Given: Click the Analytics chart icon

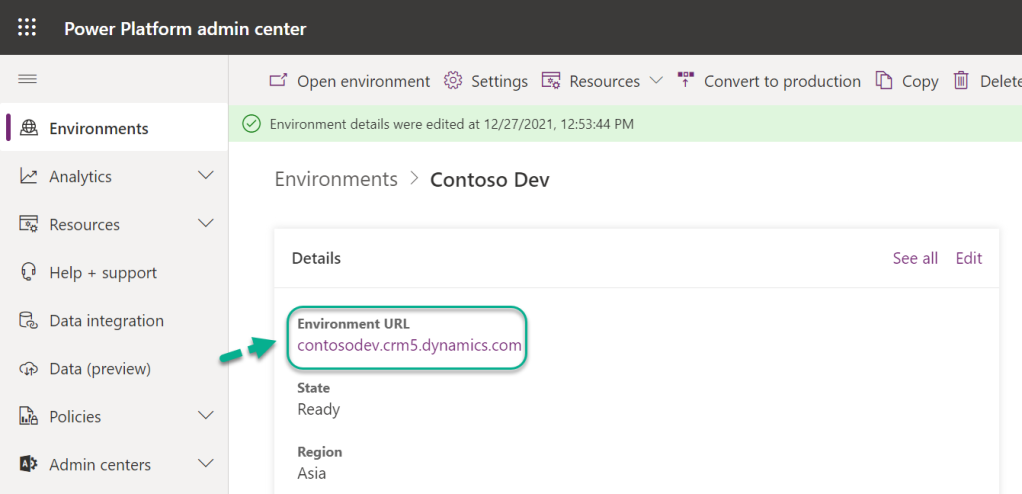Looking at the screenshot, I should pos(29,177).
